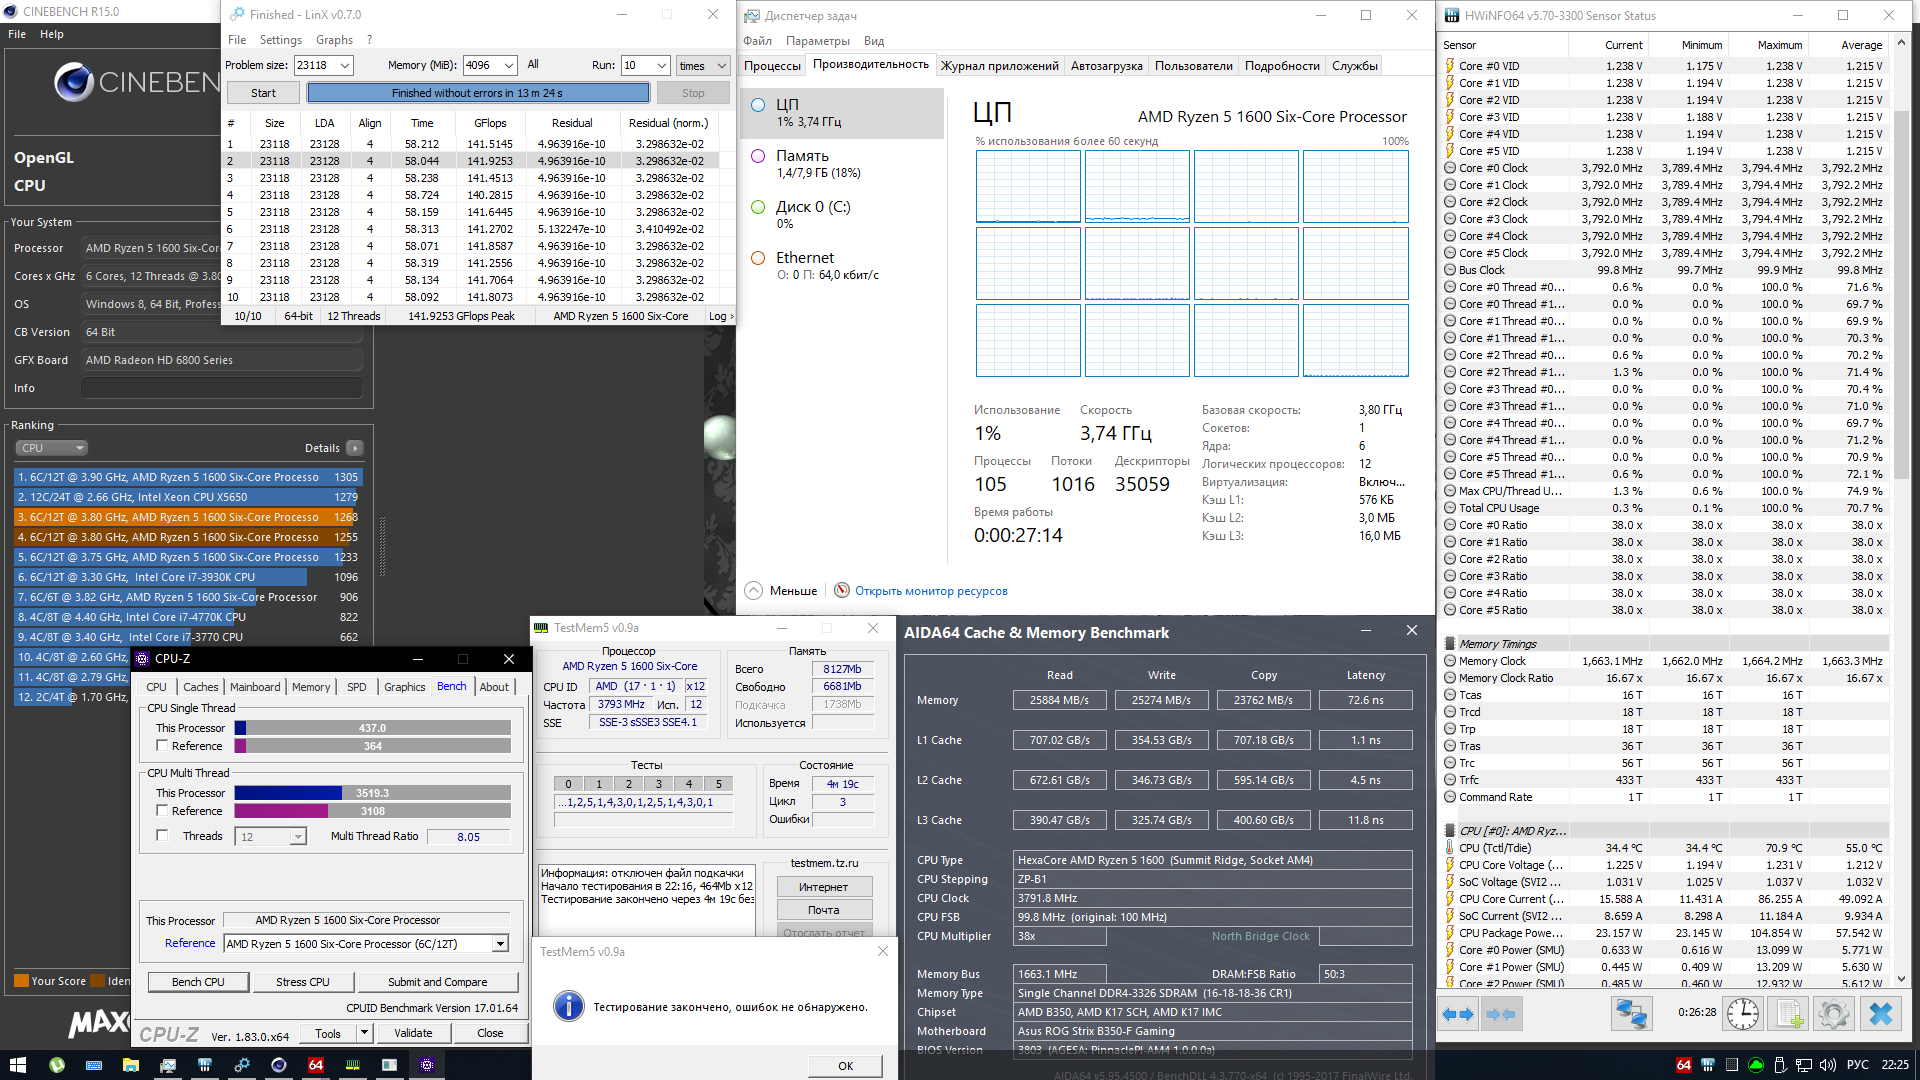Open the Problem size dropdown in LinX
The height and width of the screenshot is (1080, 1920).
click(x=345, y=65)
